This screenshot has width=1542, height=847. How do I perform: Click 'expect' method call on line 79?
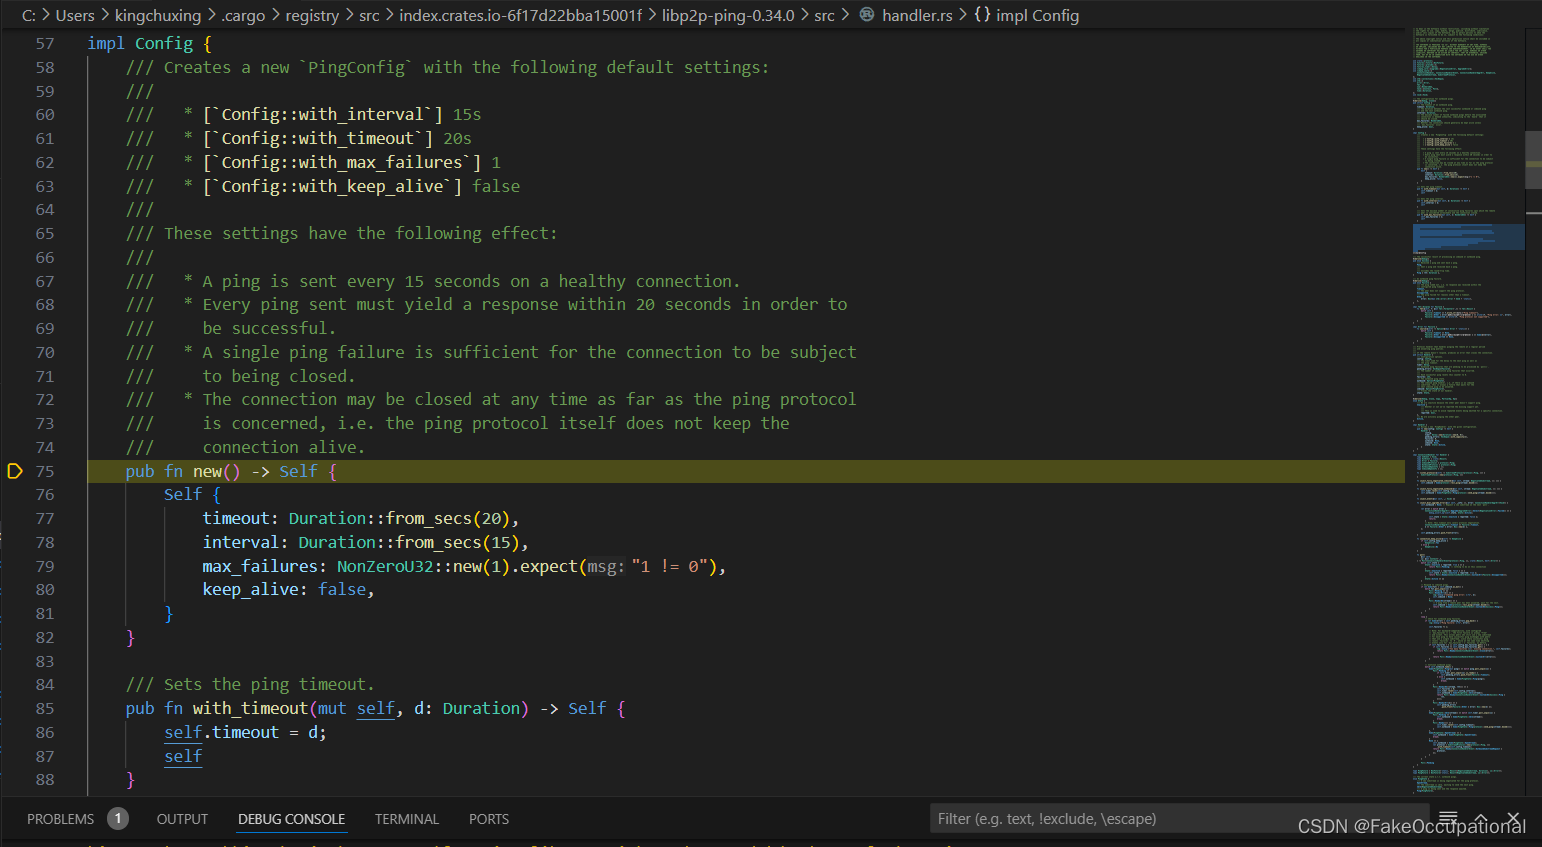point(549,566)
